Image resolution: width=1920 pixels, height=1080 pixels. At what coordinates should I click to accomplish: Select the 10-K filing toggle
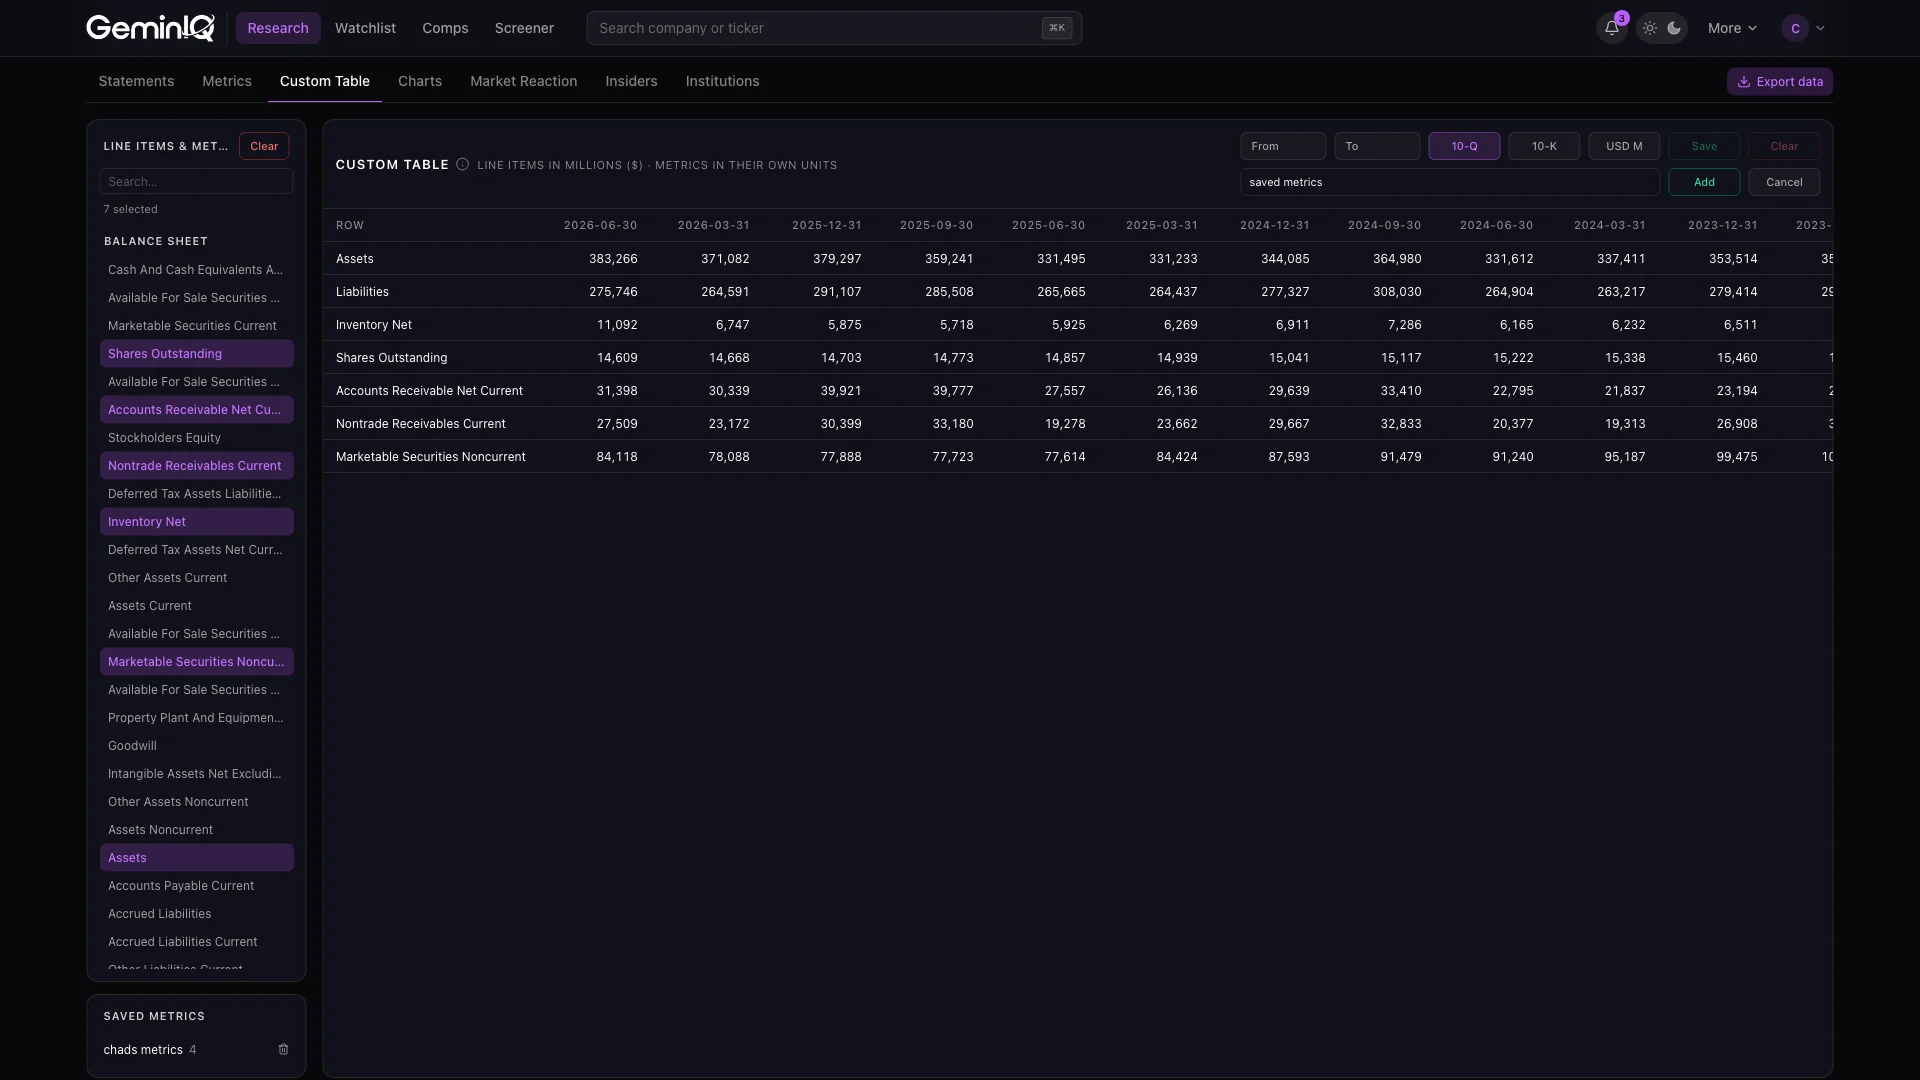[x=1544, y=146]
